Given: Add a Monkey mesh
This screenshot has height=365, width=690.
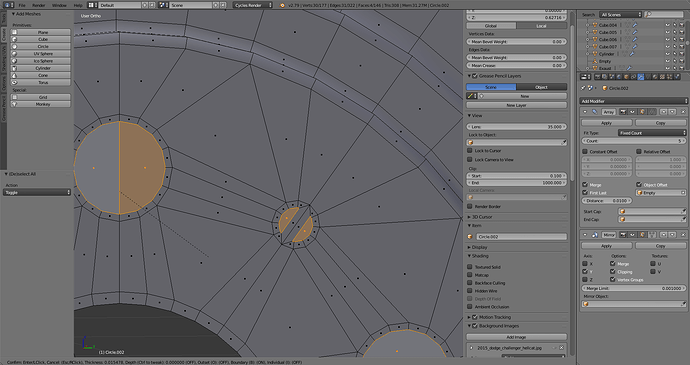Looking at the screenshot, I should [x=40, y=104].
